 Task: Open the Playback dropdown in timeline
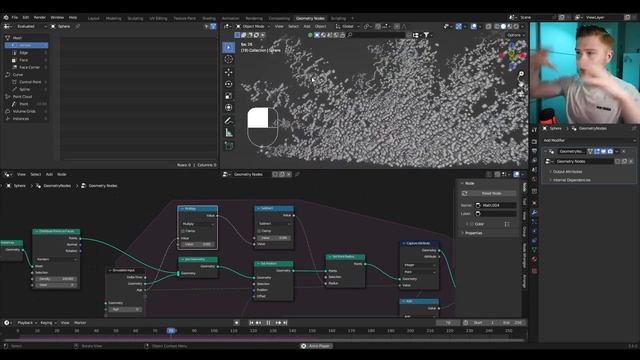(27, 323)
